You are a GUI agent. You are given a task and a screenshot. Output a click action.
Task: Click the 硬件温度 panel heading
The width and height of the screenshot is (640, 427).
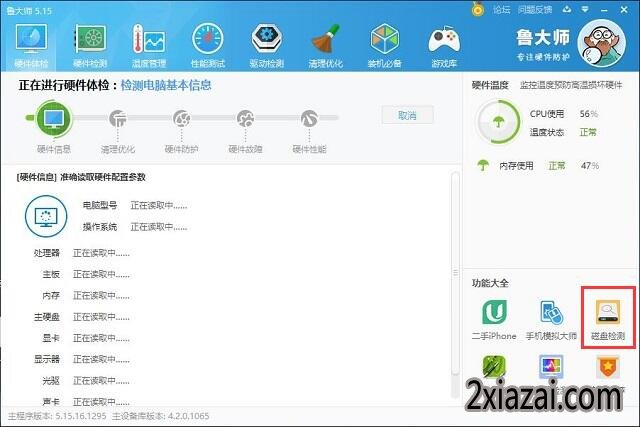(x=490, y=85)
